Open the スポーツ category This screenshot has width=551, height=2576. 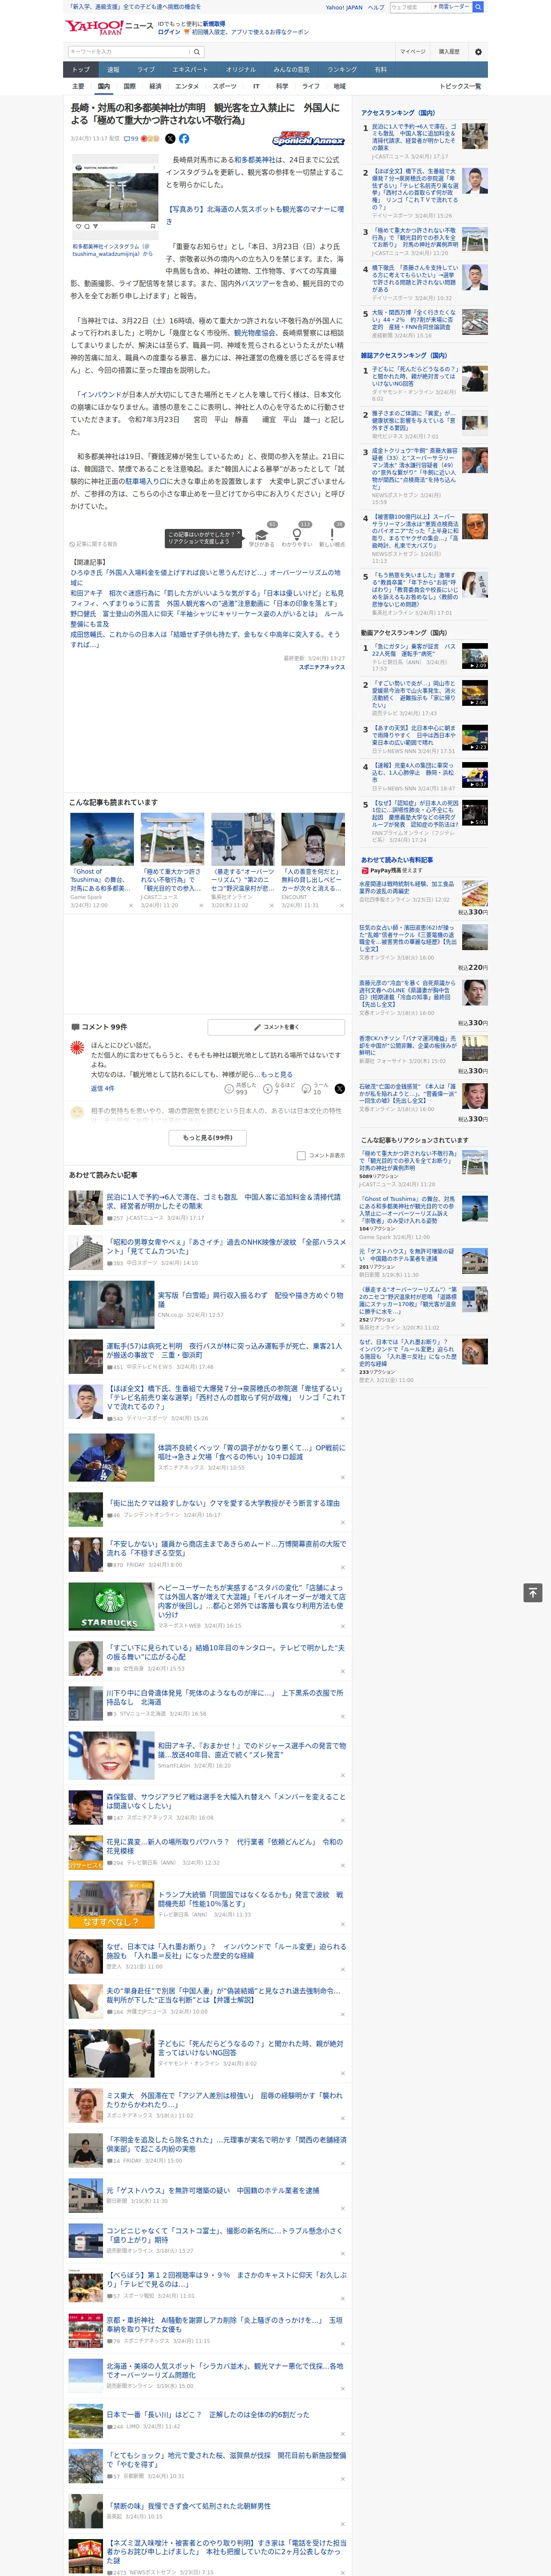pos(224,86)
